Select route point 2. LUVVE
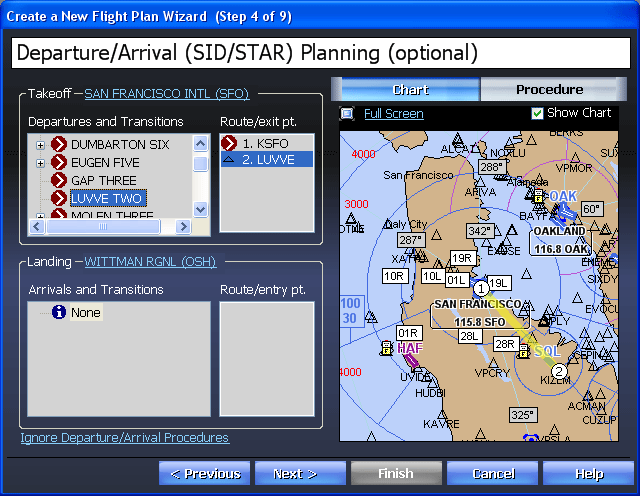The height and width of the screenshot is (496, 640). [267, 159]
